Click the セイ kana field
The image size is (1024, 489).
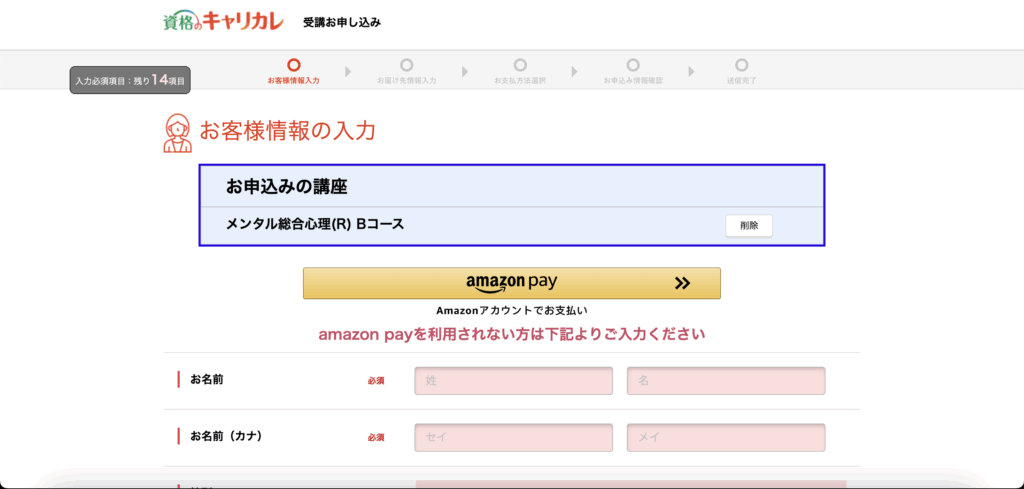click(x=513, y=437)
